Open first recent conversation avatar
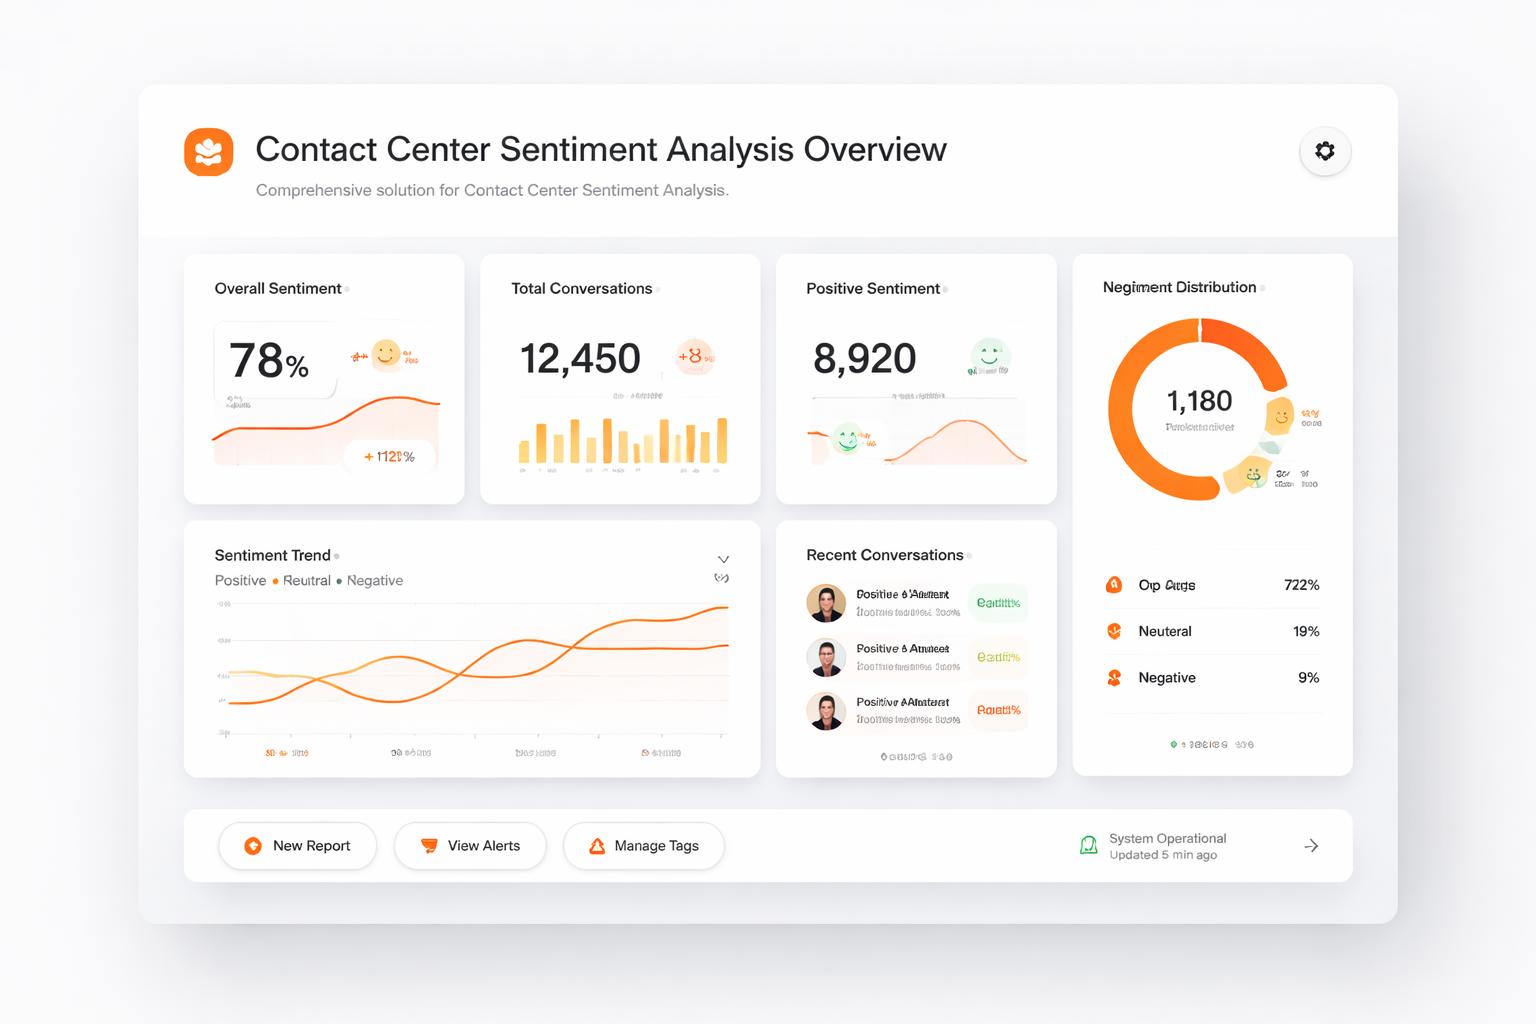Image resolution: width=1536 pixels, height=1024 pixels. coord(826,603)
